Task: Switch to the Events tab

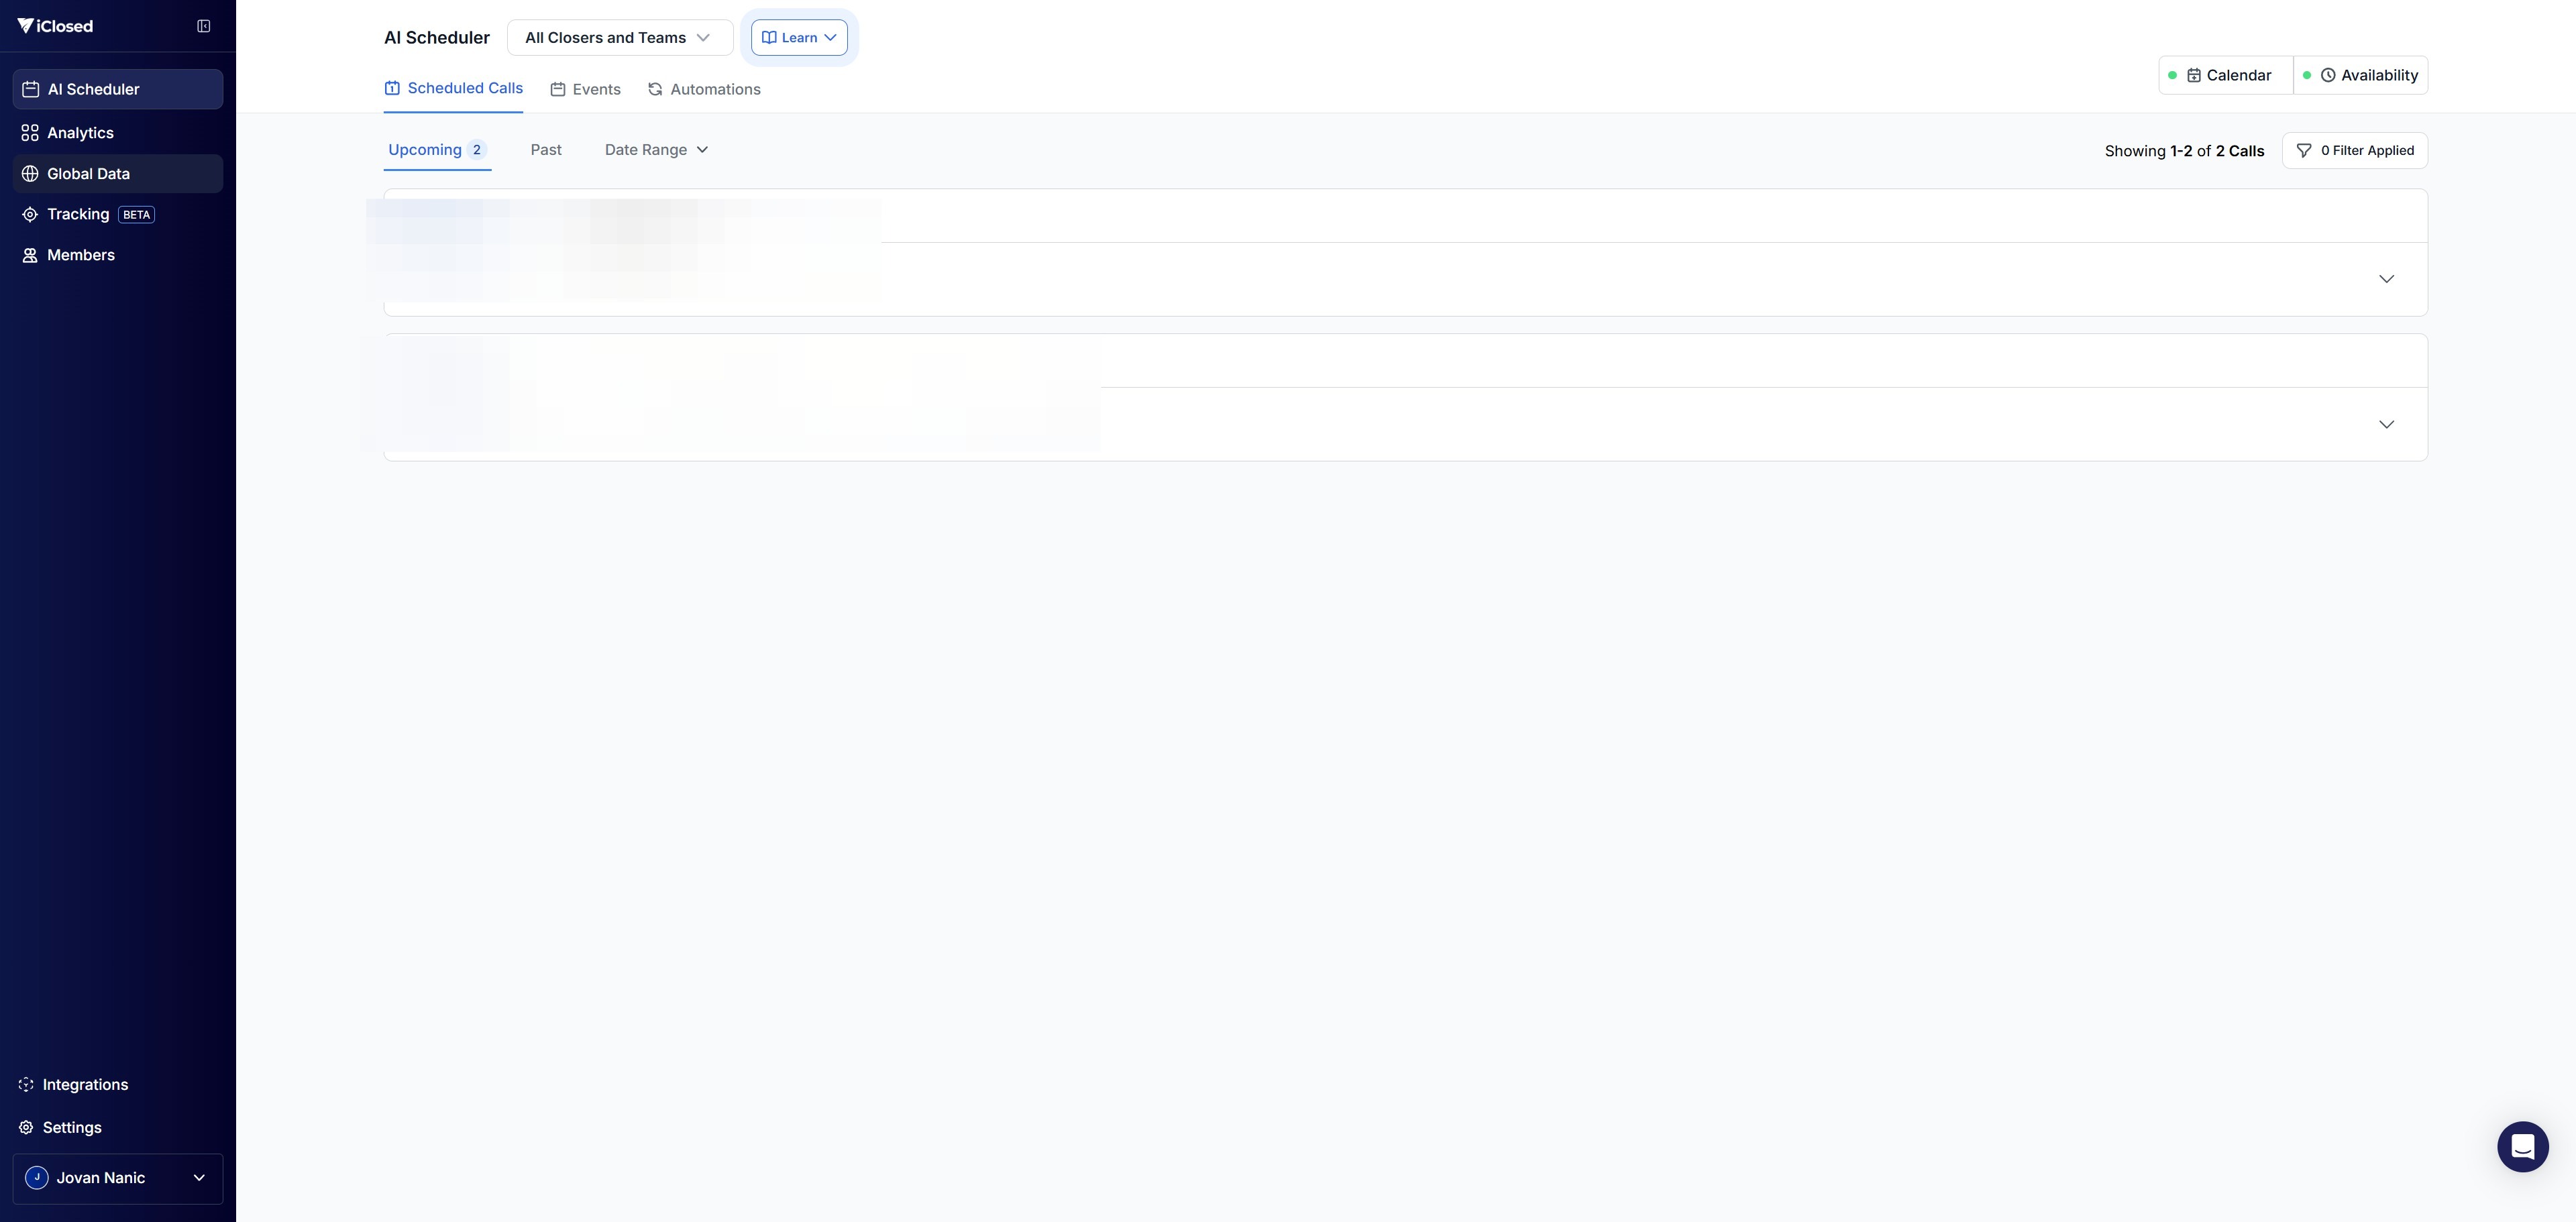Action: [586, 90]
